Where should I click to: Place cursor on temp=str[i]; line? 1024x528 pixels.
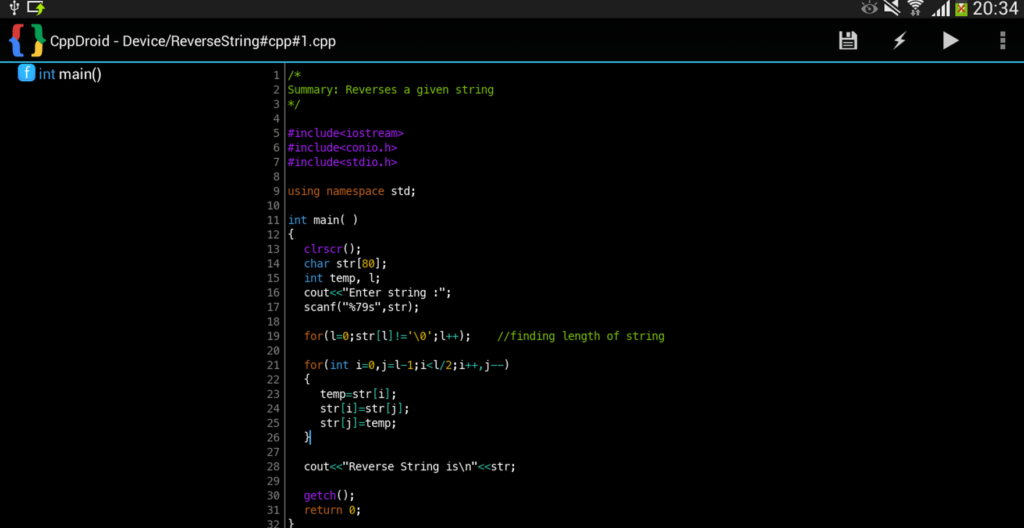[358, 393]
